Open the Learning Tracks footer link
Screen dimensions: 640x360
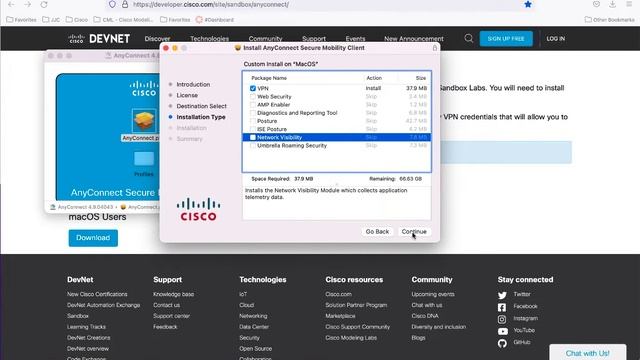coord(86,327)
